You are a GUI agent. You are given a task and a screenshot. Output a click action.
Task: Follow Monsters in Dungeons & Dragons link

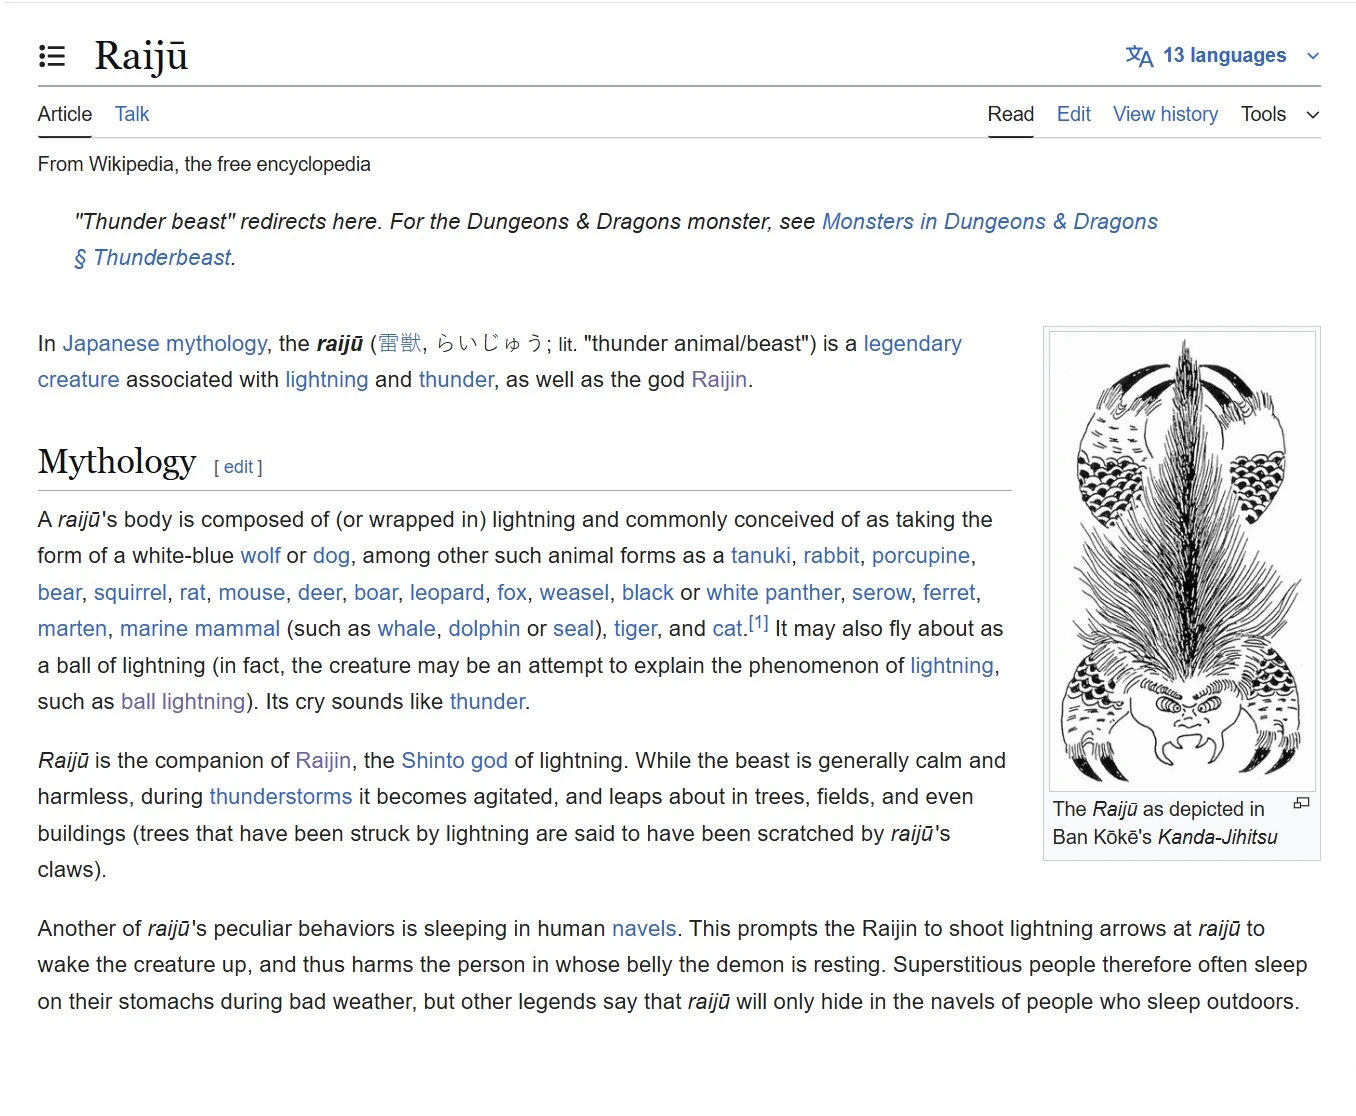pyautogui.click(x=990, y=222)
